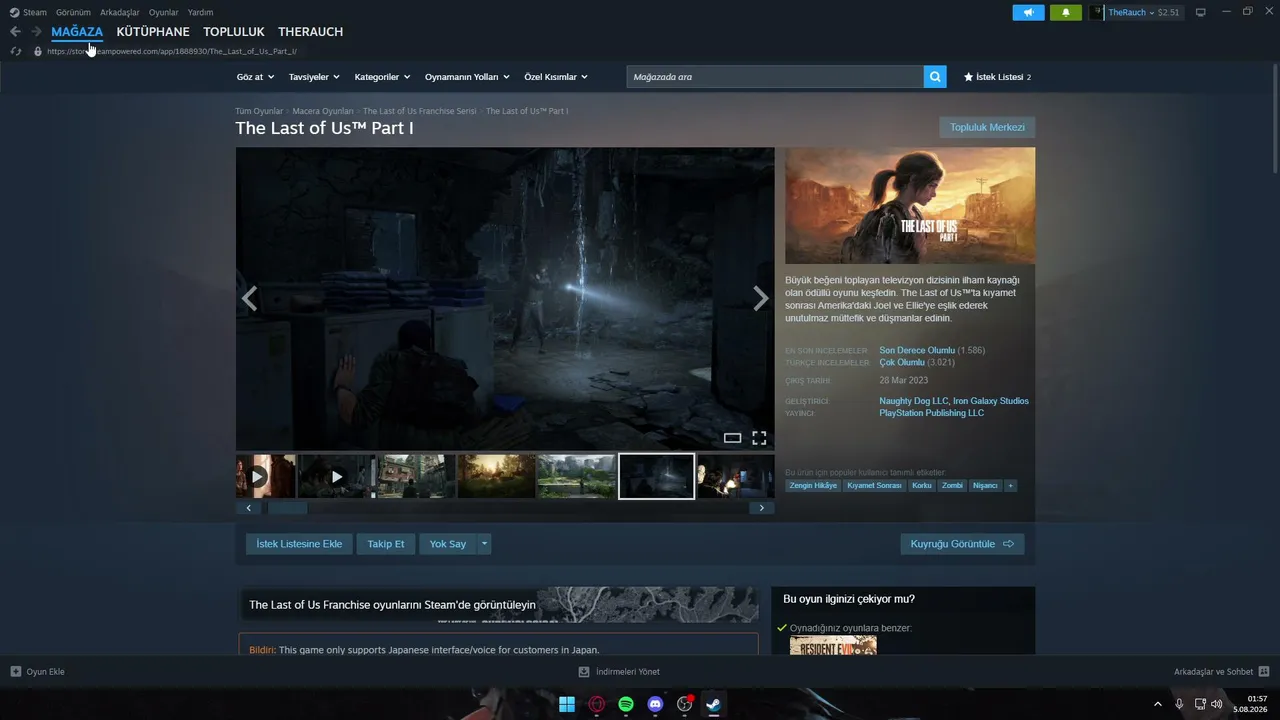Click the Steam announcements megaphone button
1280x720 pixels.
1028,13
